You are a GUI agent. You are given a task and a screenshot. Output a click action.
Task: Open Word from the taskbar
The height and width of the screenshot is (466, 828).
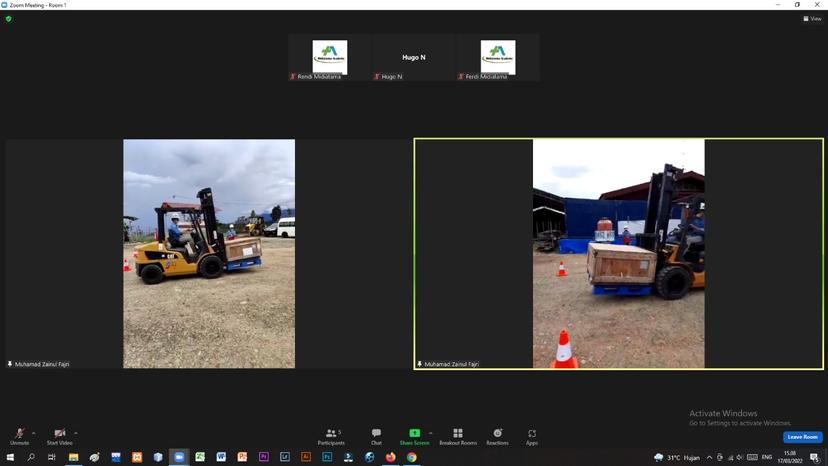pos(221,457)
